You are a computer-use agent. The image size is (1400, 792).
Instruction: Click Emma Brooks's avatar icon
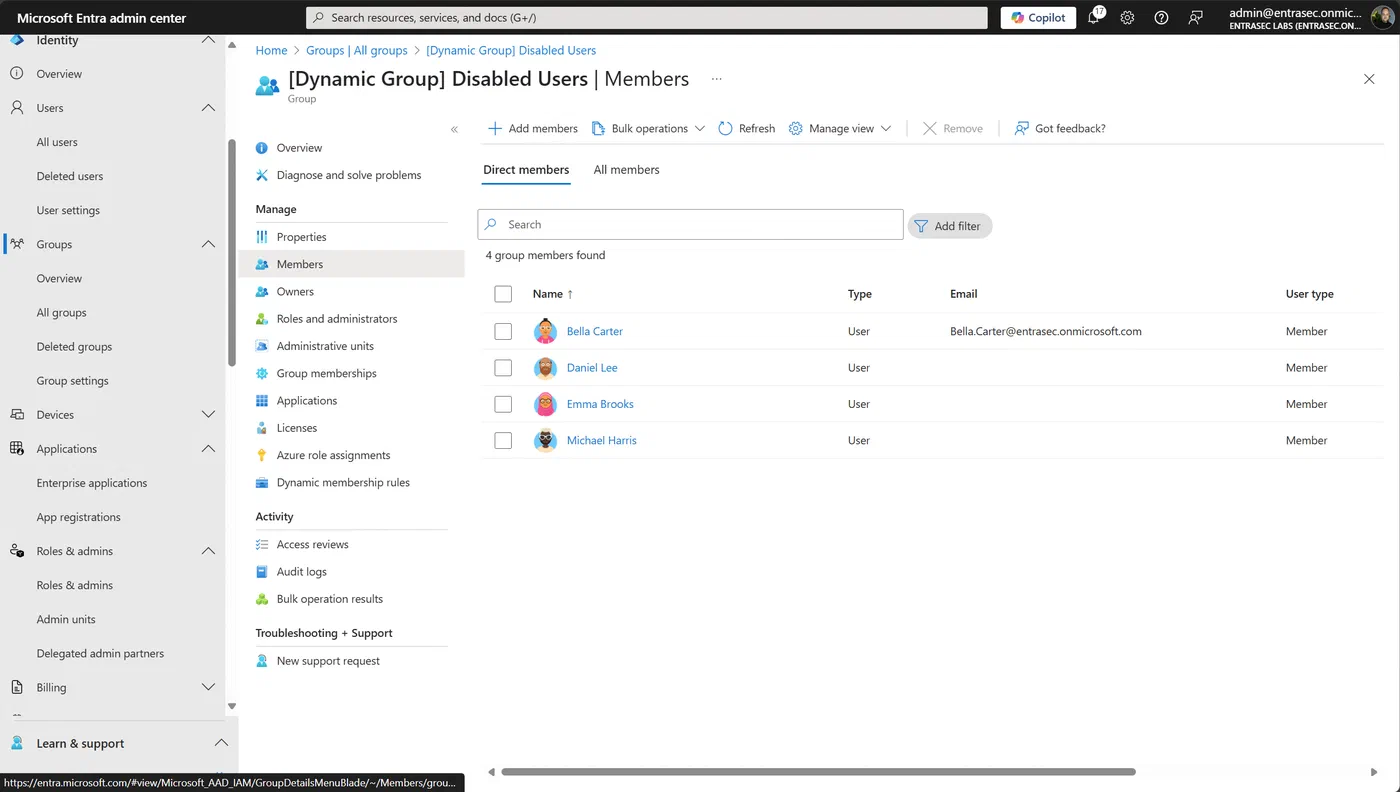(545, 404)
